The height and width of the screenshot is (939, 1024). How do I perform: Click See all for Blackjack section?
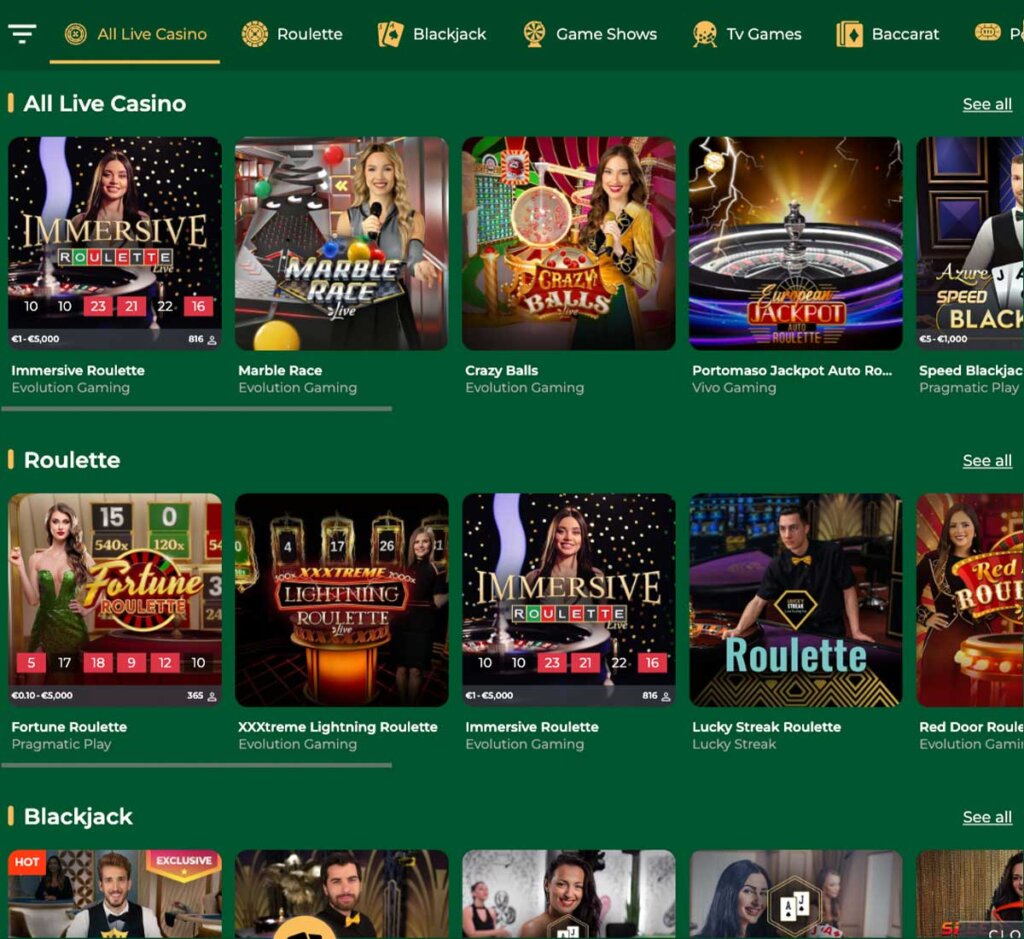[x=987, y=817]
